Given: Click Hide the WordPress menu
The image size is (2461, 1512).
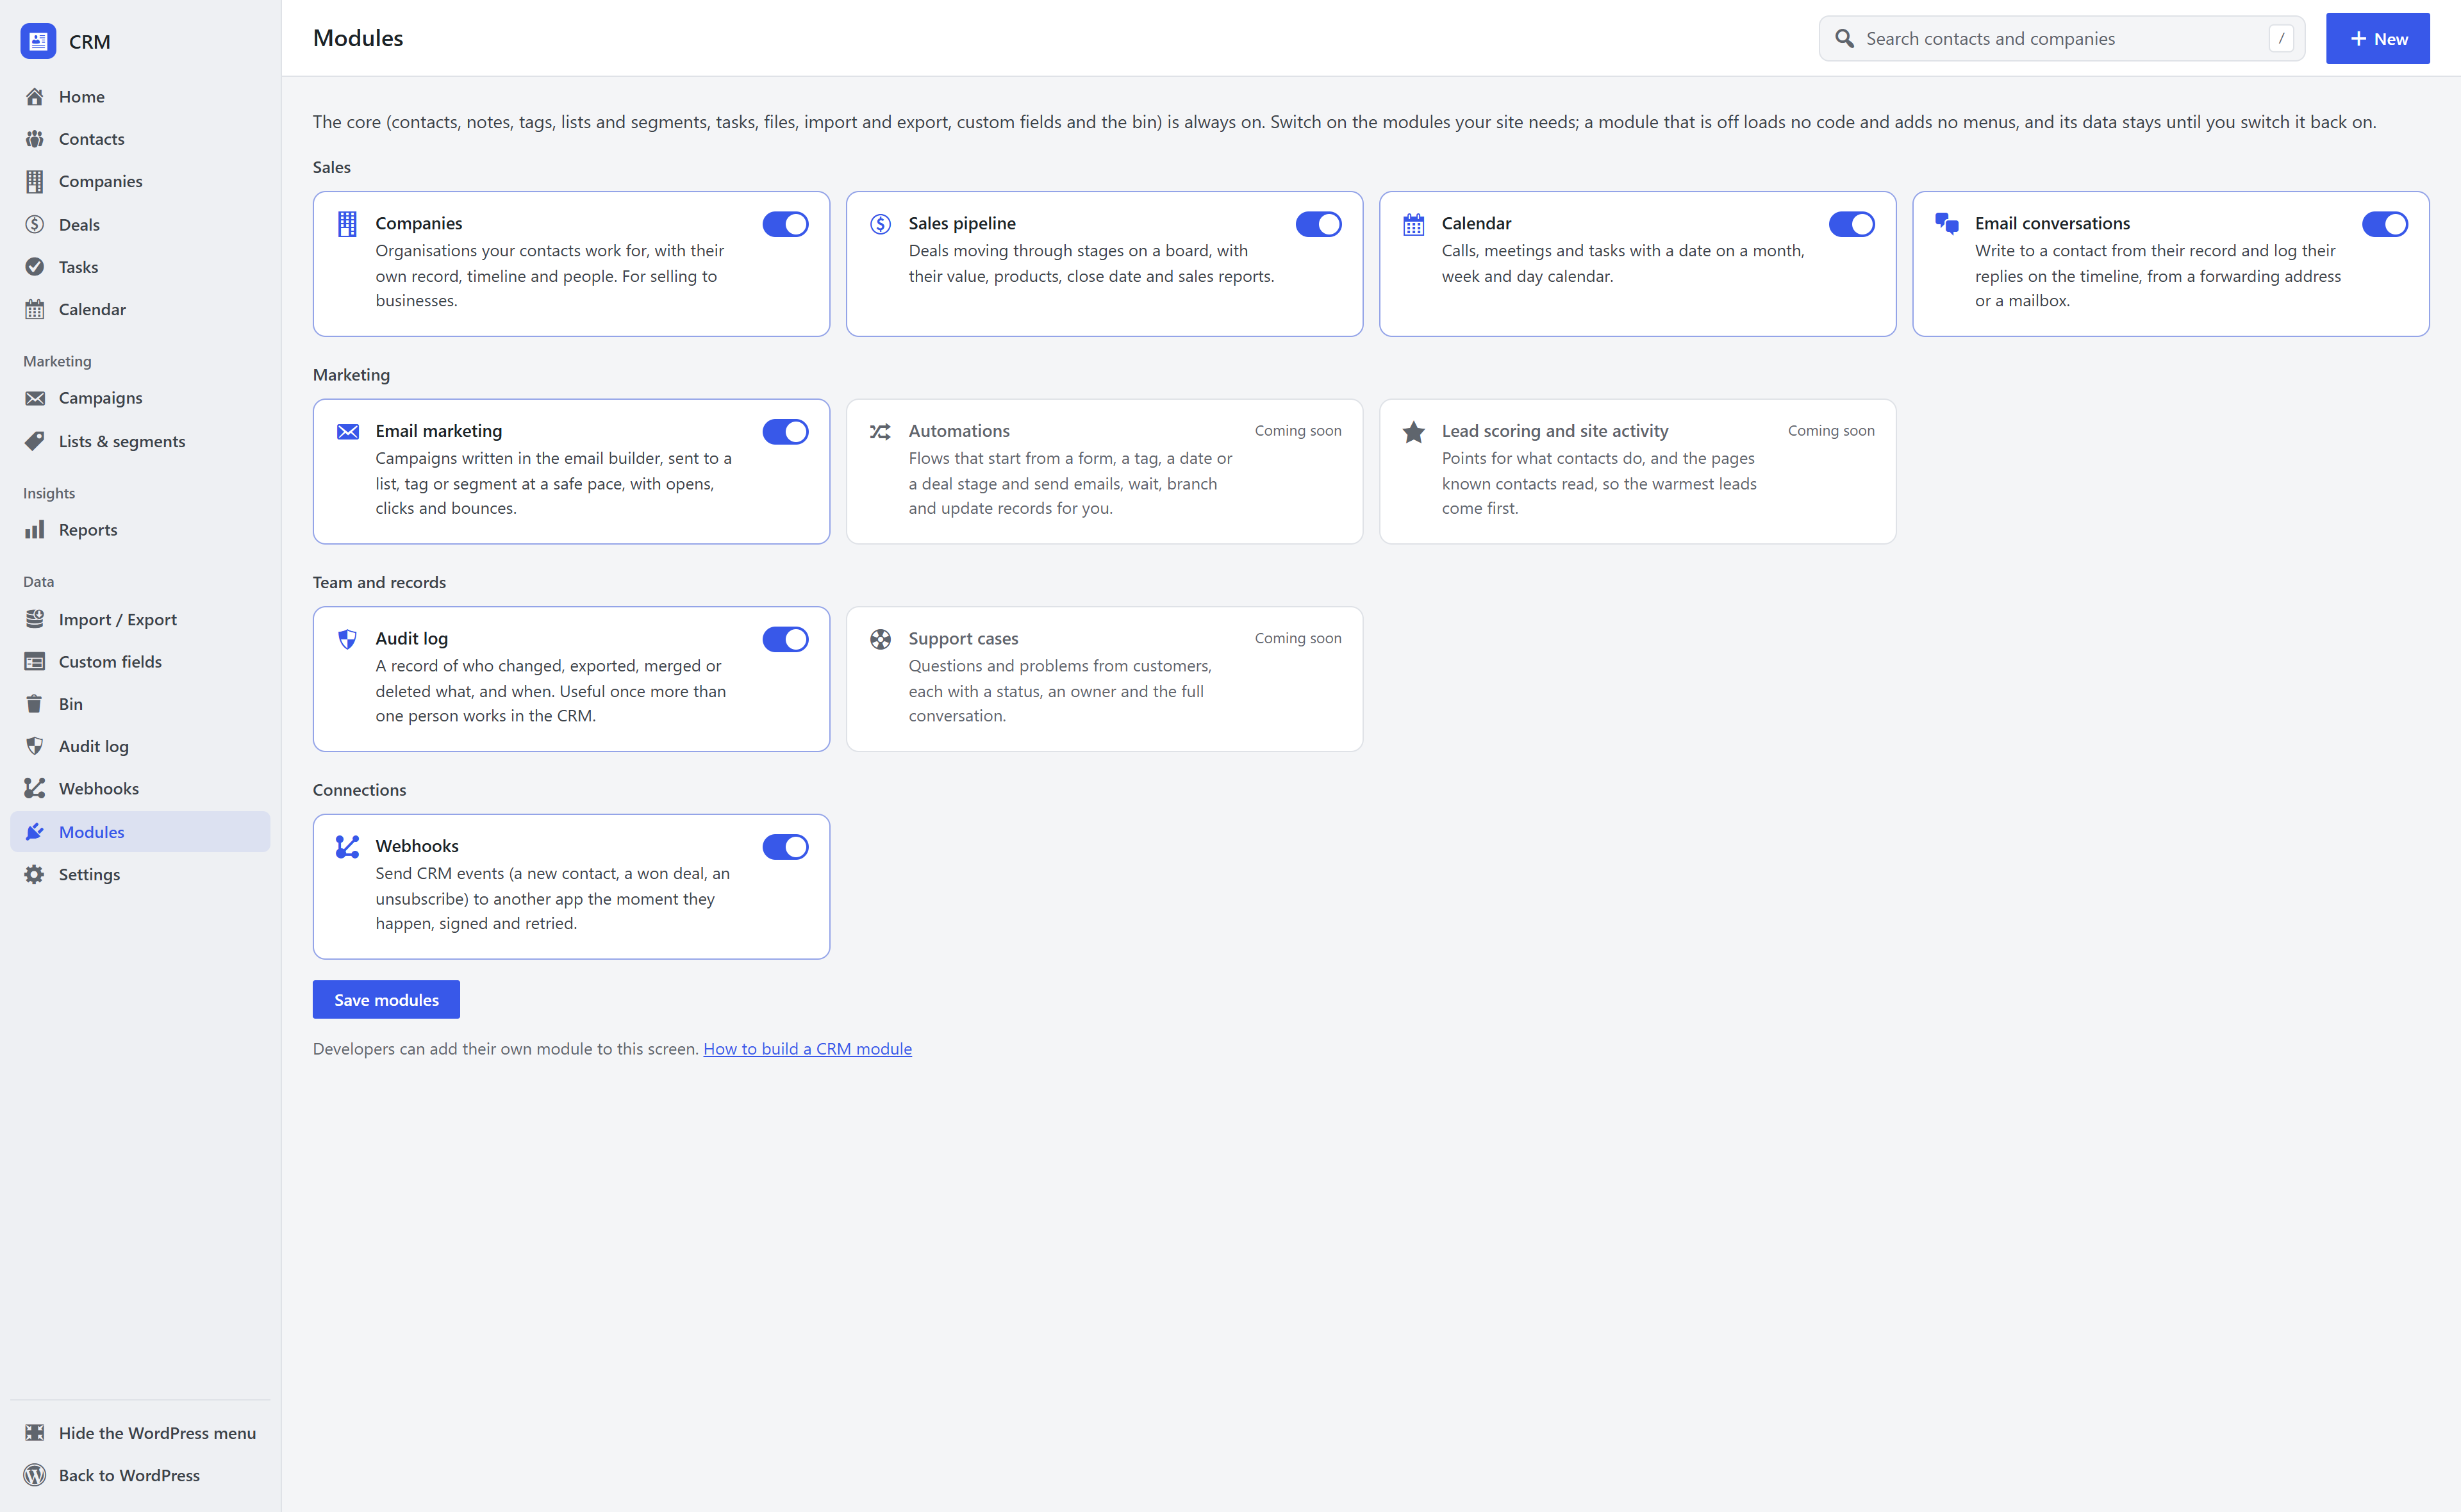Looking at the screenshot, I should 140,1433.
